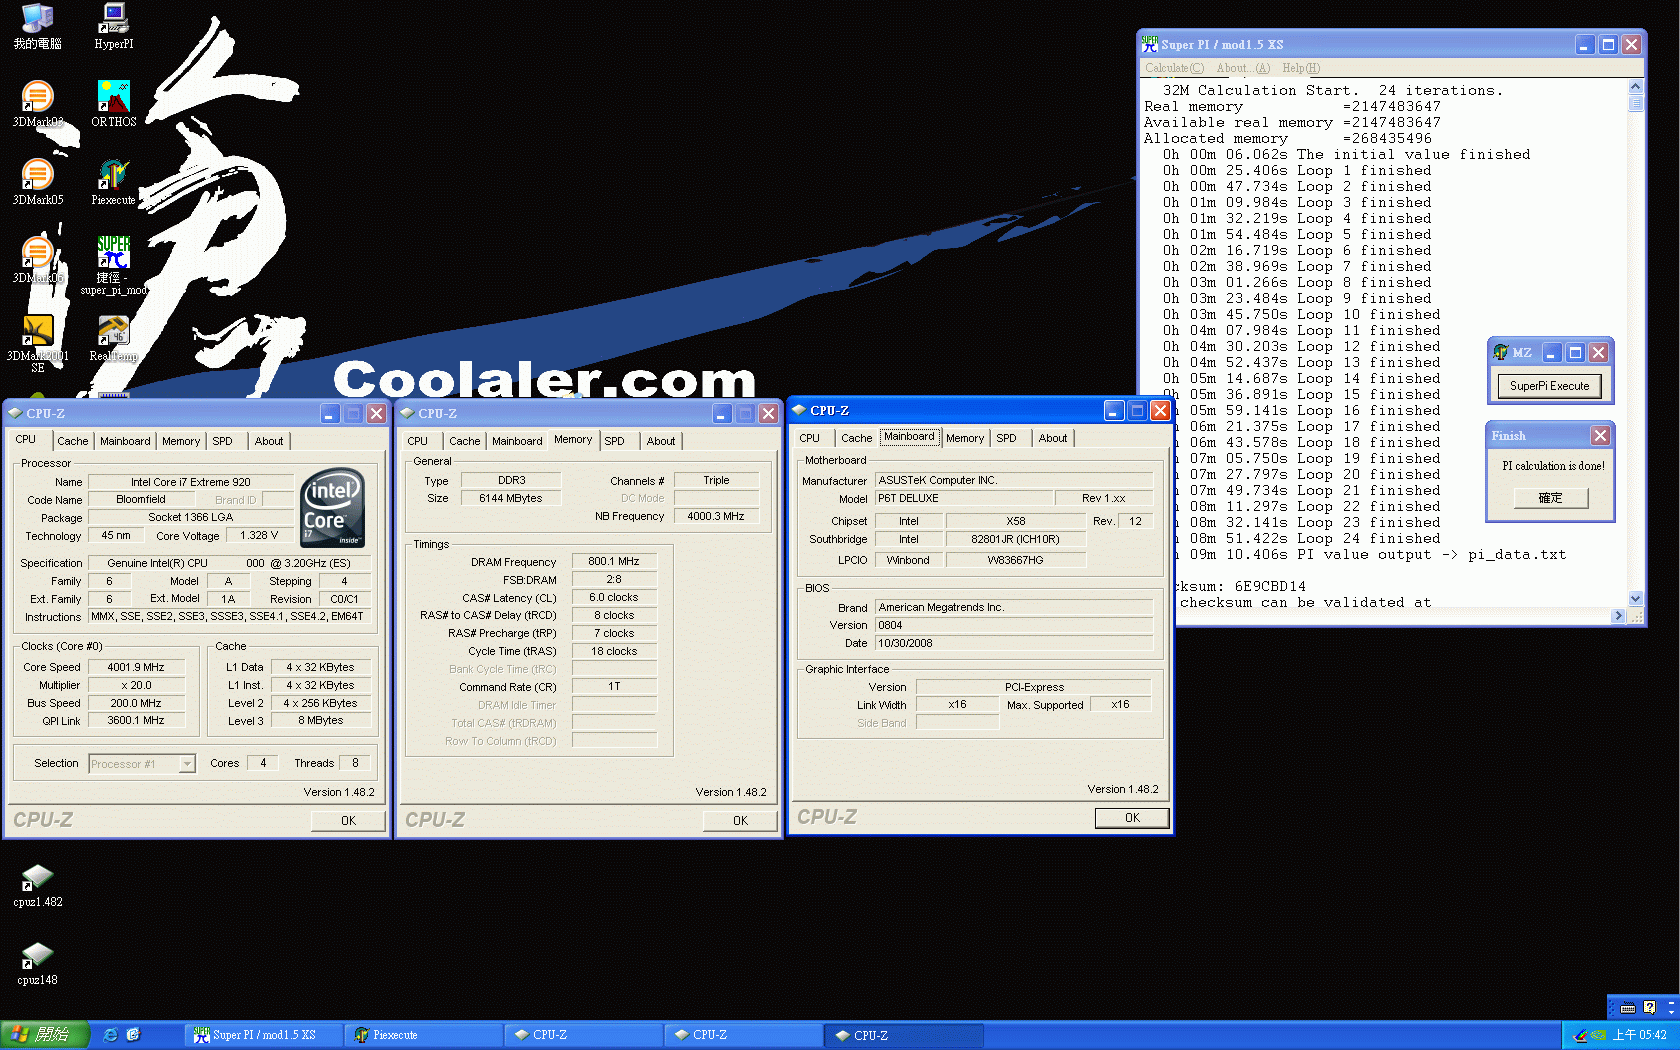
Task: Open the Calculate menu in Super PI
Action: [1174, 68]
